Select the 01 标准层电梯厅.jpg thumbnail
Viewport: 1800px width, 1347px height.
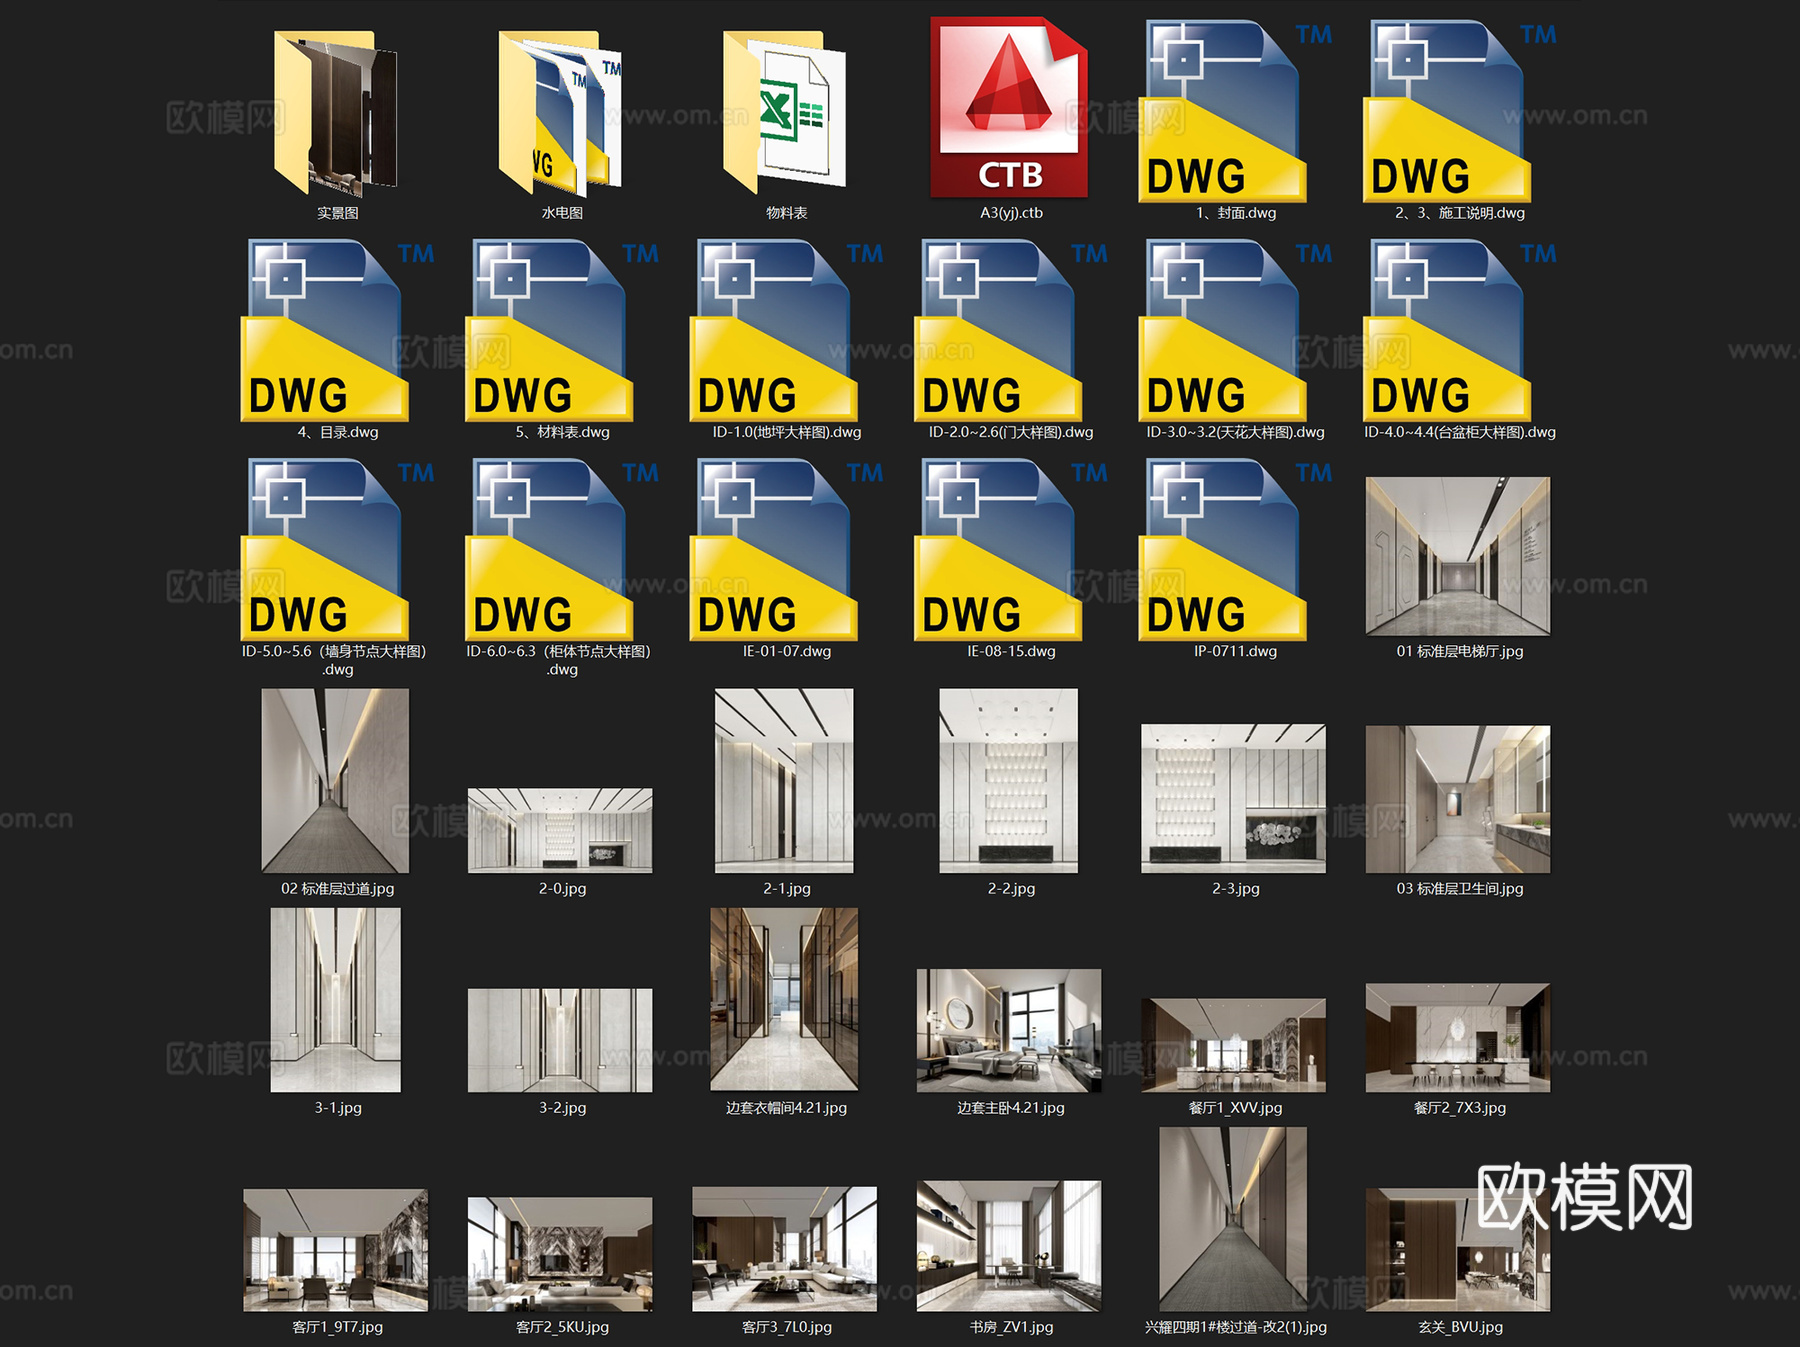point(1458,556)
